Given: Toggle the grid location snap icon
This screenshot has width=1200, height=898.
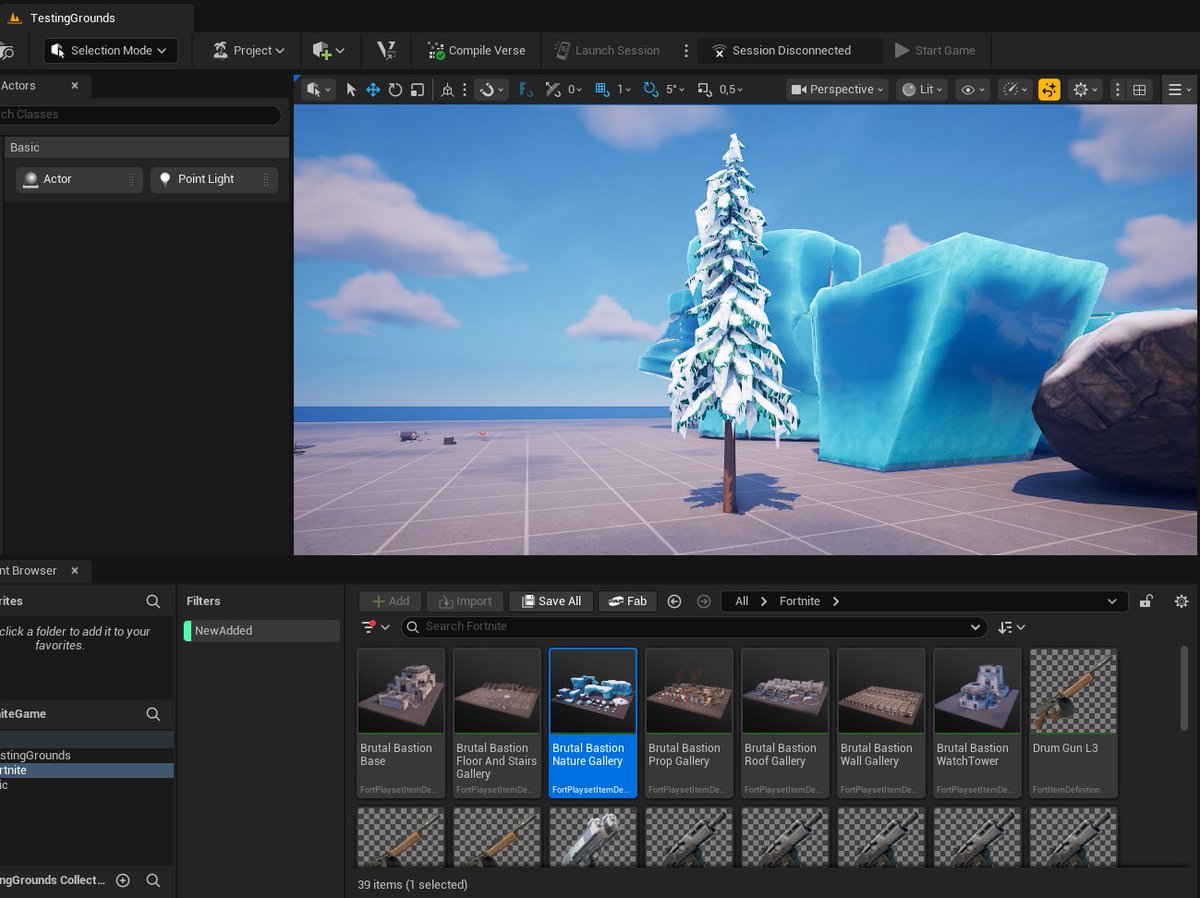Looking at the screenshot, I should tap(602, 90).
